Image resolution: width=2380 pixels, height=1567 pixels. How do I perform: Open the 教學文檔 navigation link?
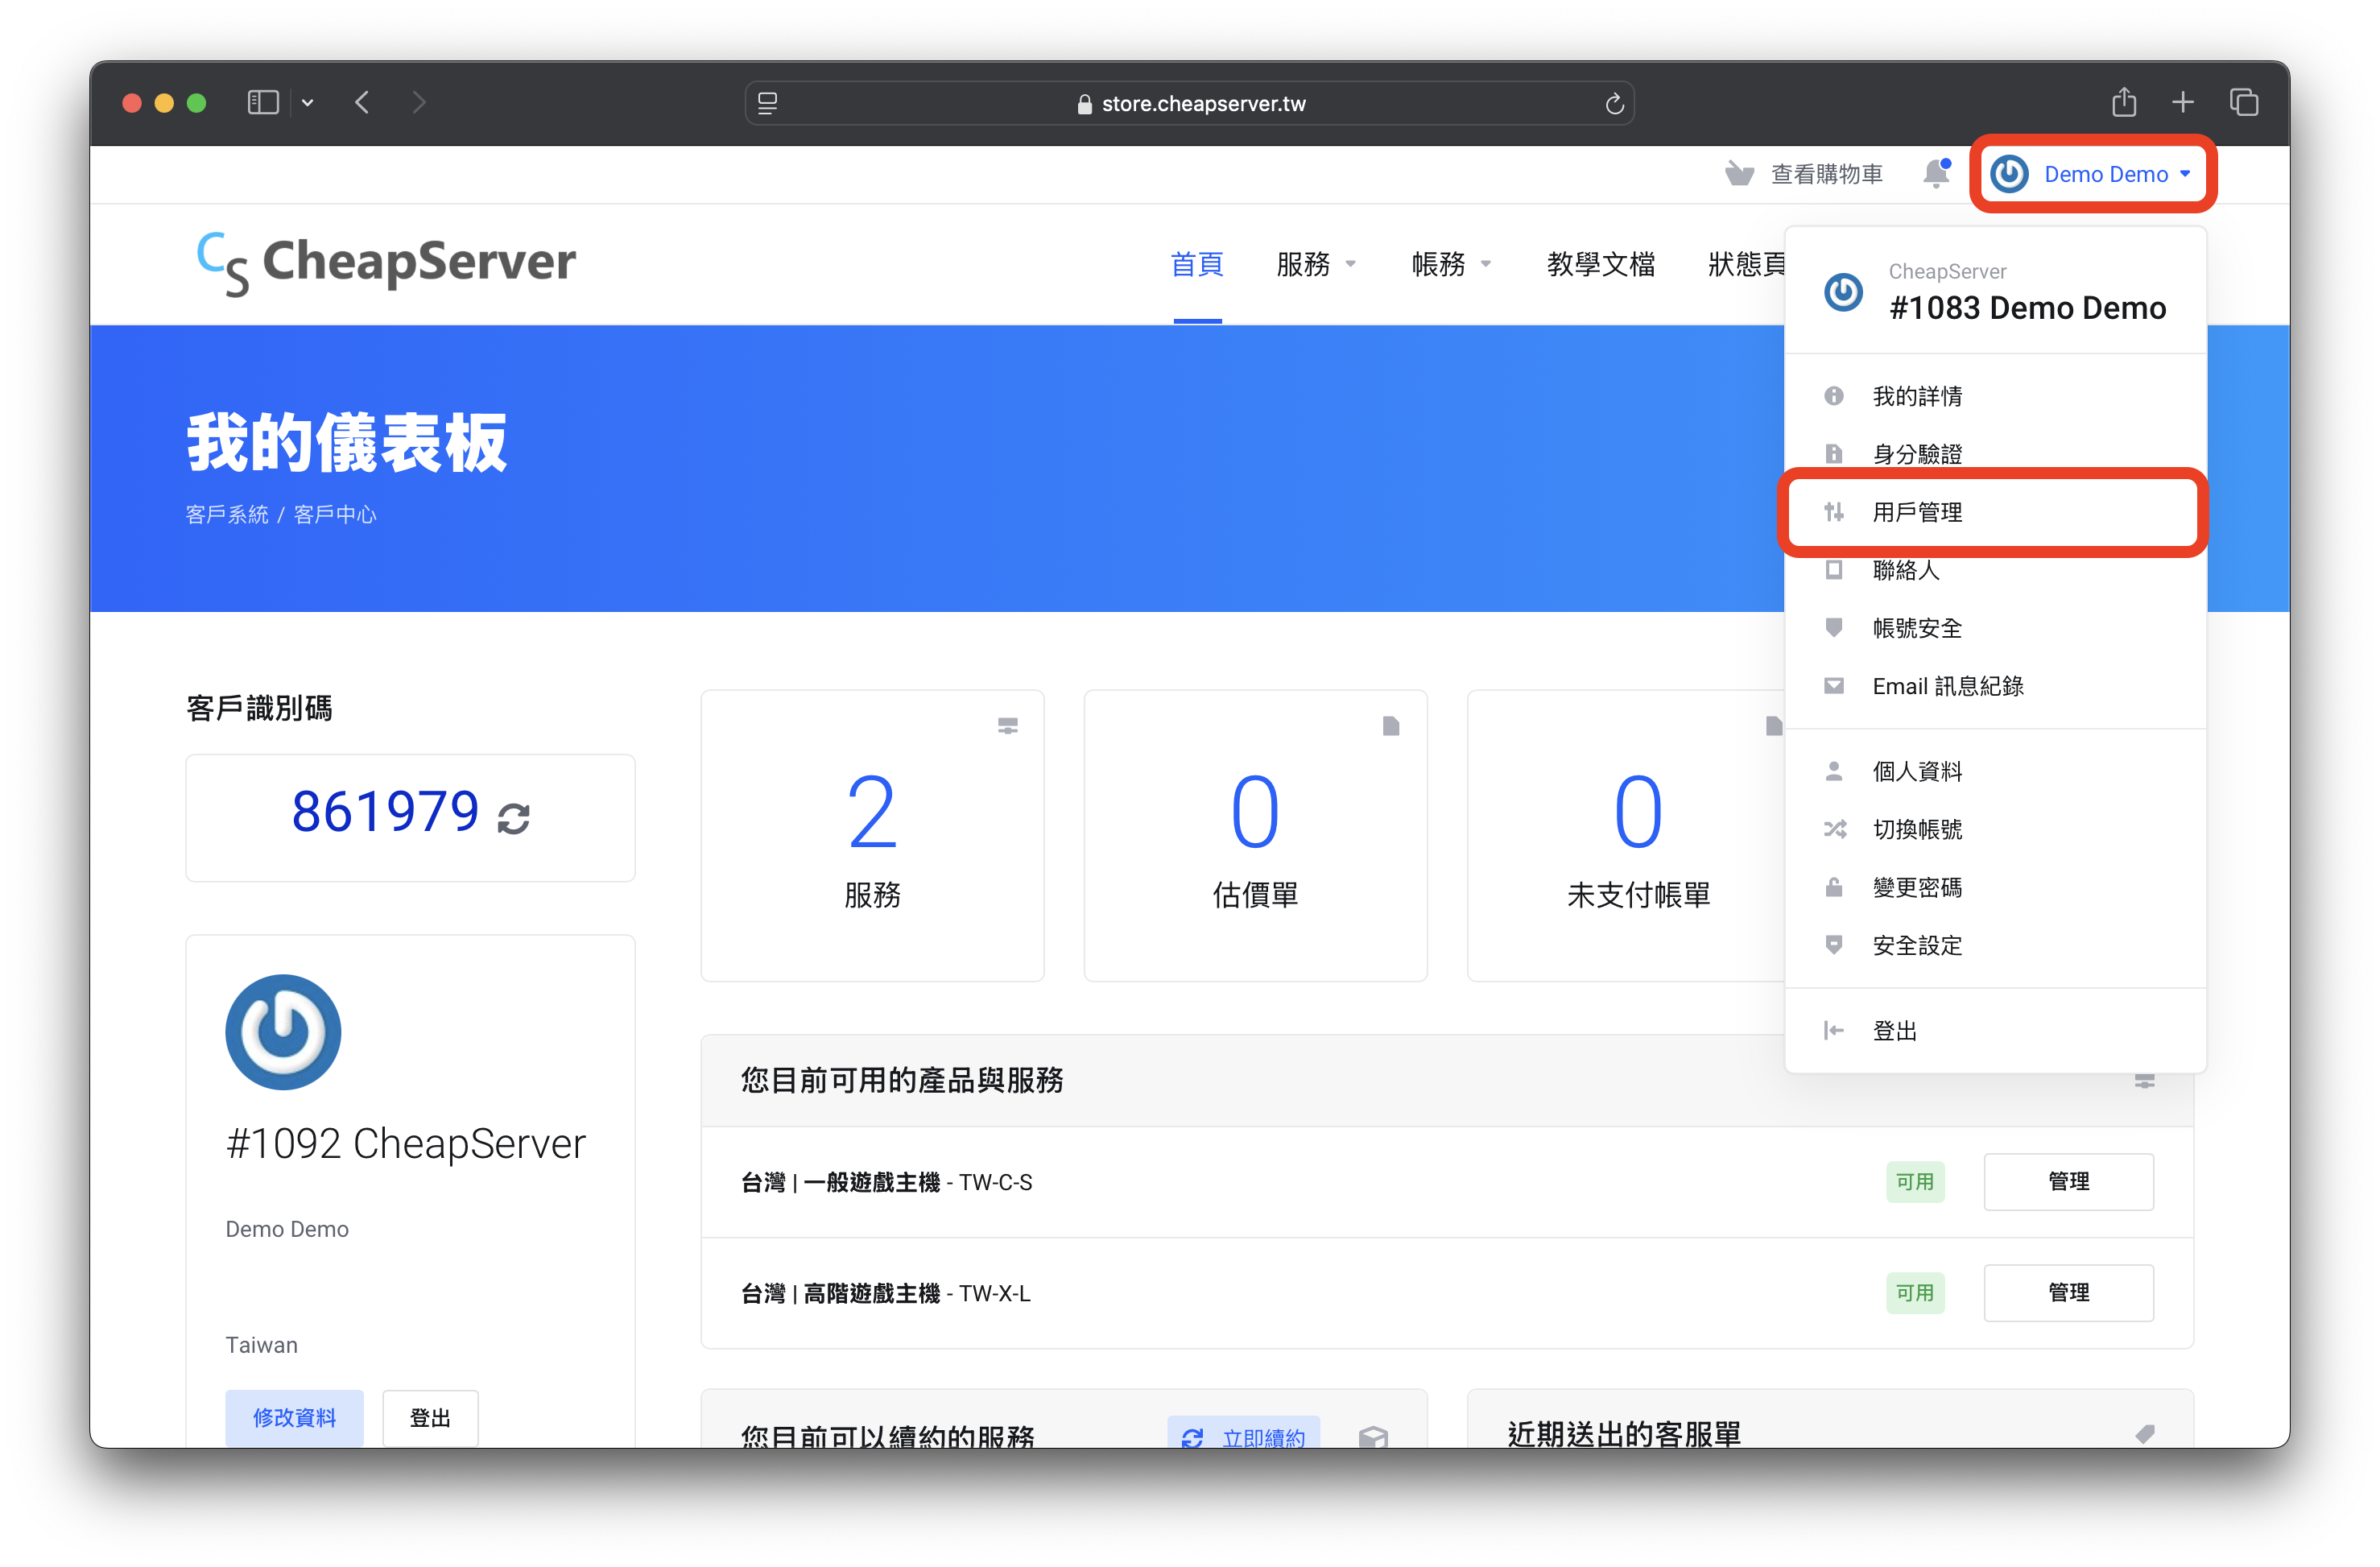point(1600,264)
